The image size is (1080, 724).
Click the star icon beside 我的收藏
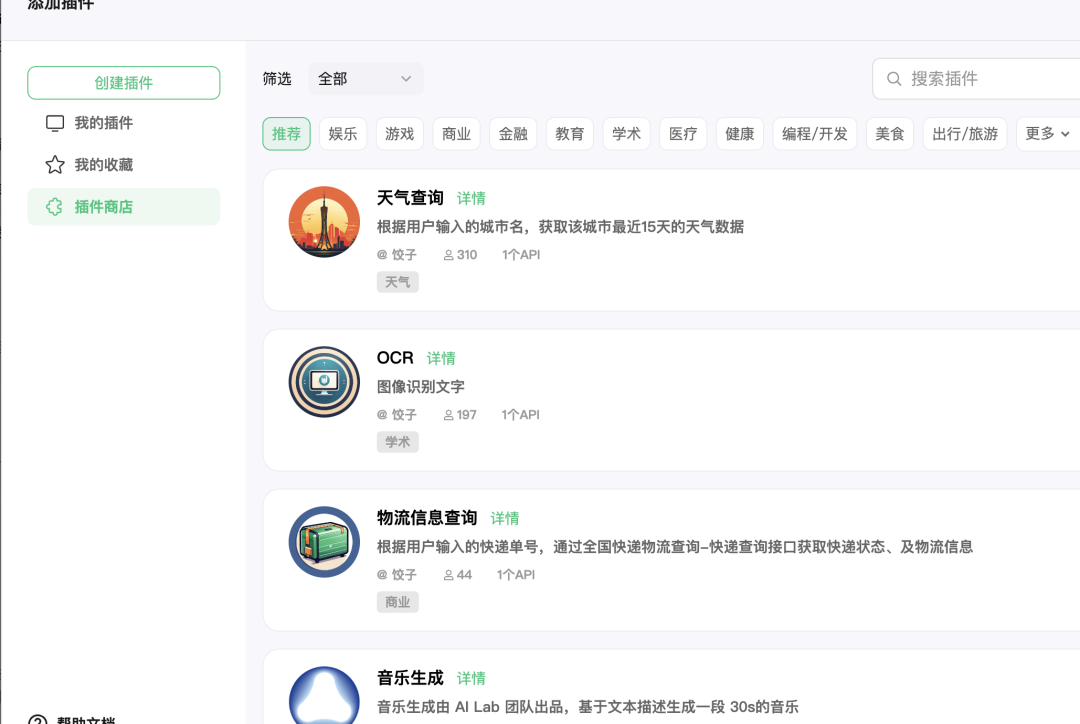[55, 165]
